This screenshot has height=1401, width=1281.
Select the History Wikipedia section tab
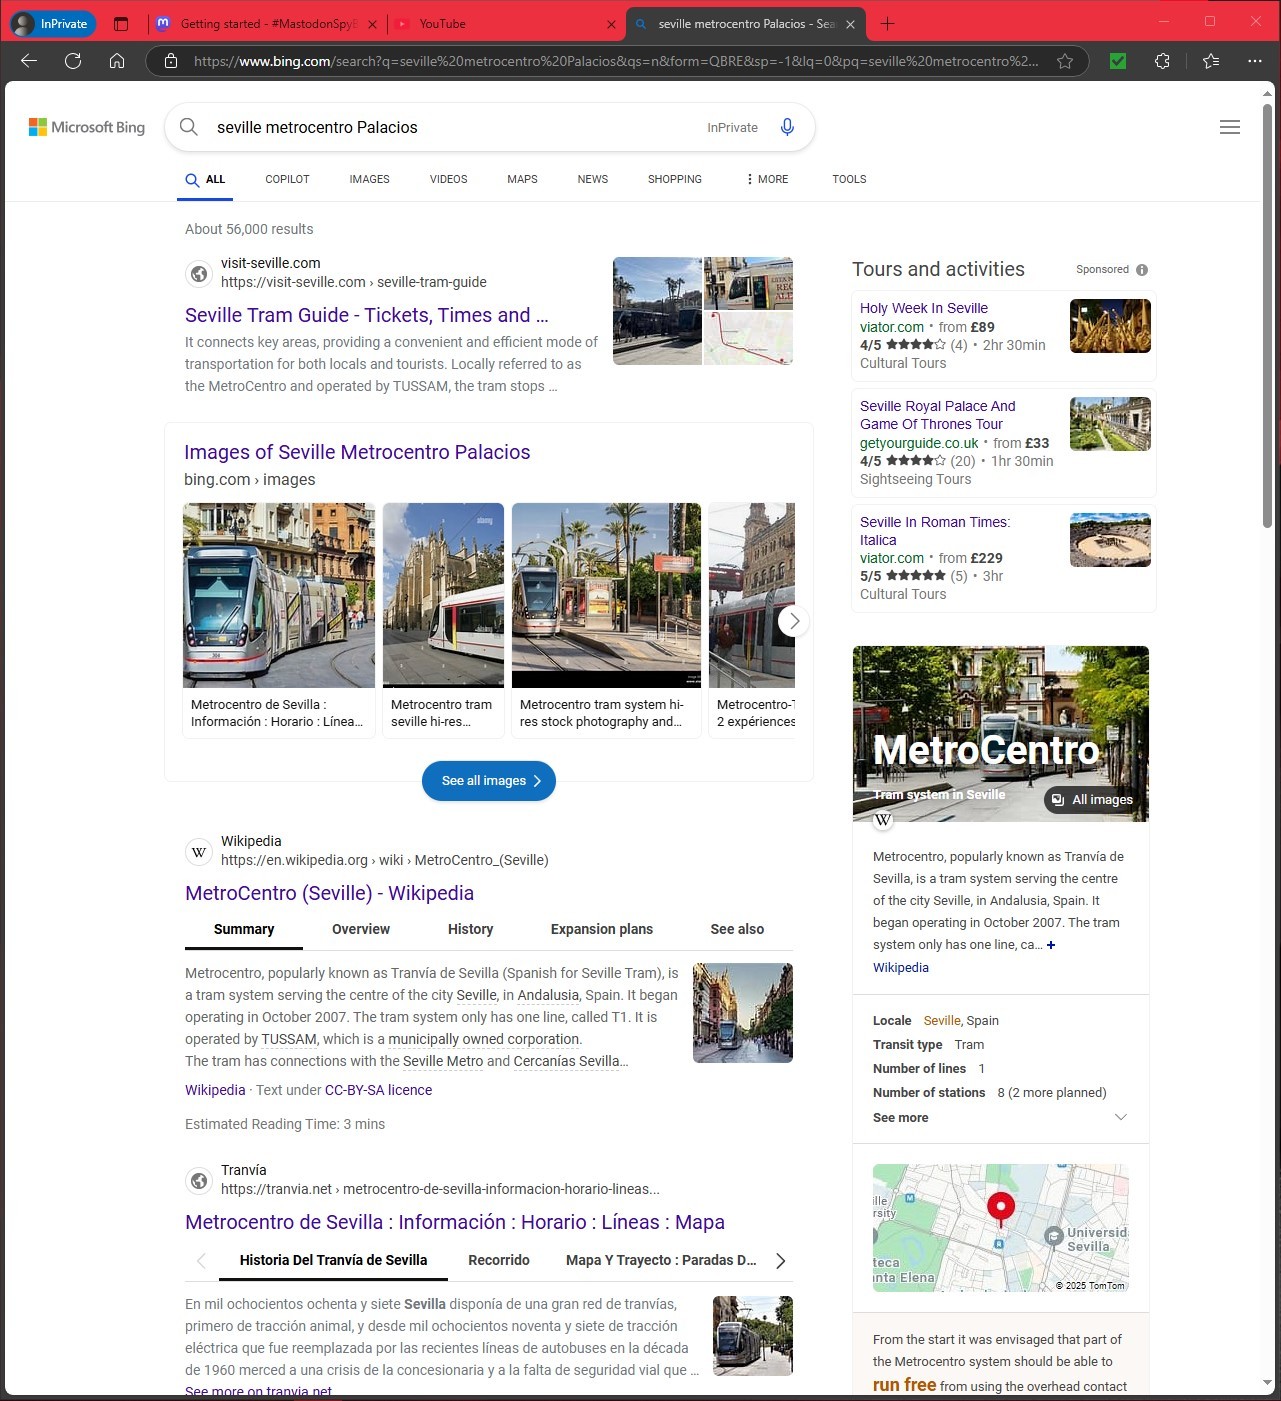[470, 929]
